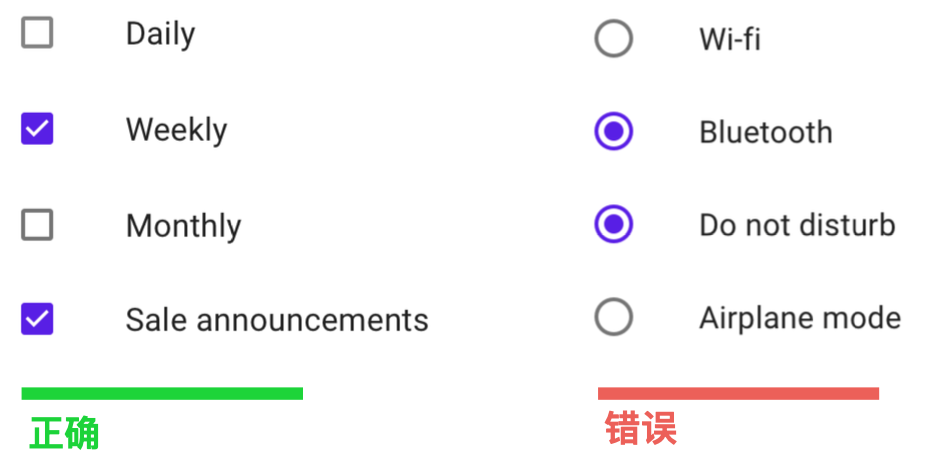Viewport: 936px width, 472px height.
Task: Click the red horizontal bar
Action: [738, 394]
